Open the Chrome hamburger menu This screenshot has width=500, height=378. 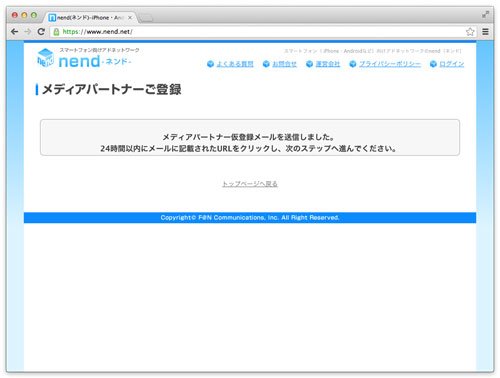coord(485,32)
